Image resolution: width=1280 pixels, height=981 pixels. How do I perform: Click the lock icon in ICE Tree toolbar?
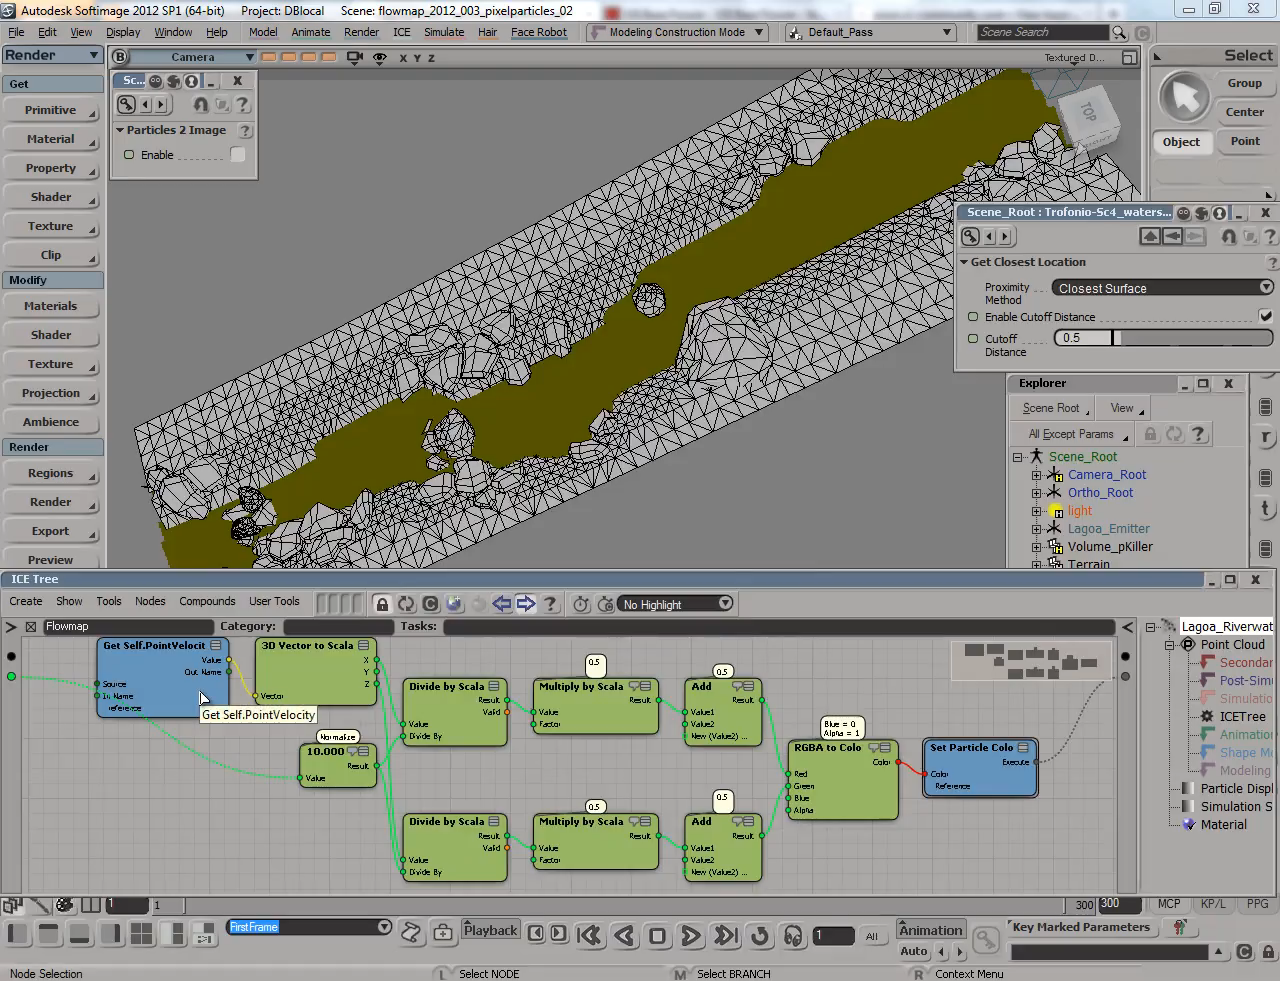(x=382, y=604)
